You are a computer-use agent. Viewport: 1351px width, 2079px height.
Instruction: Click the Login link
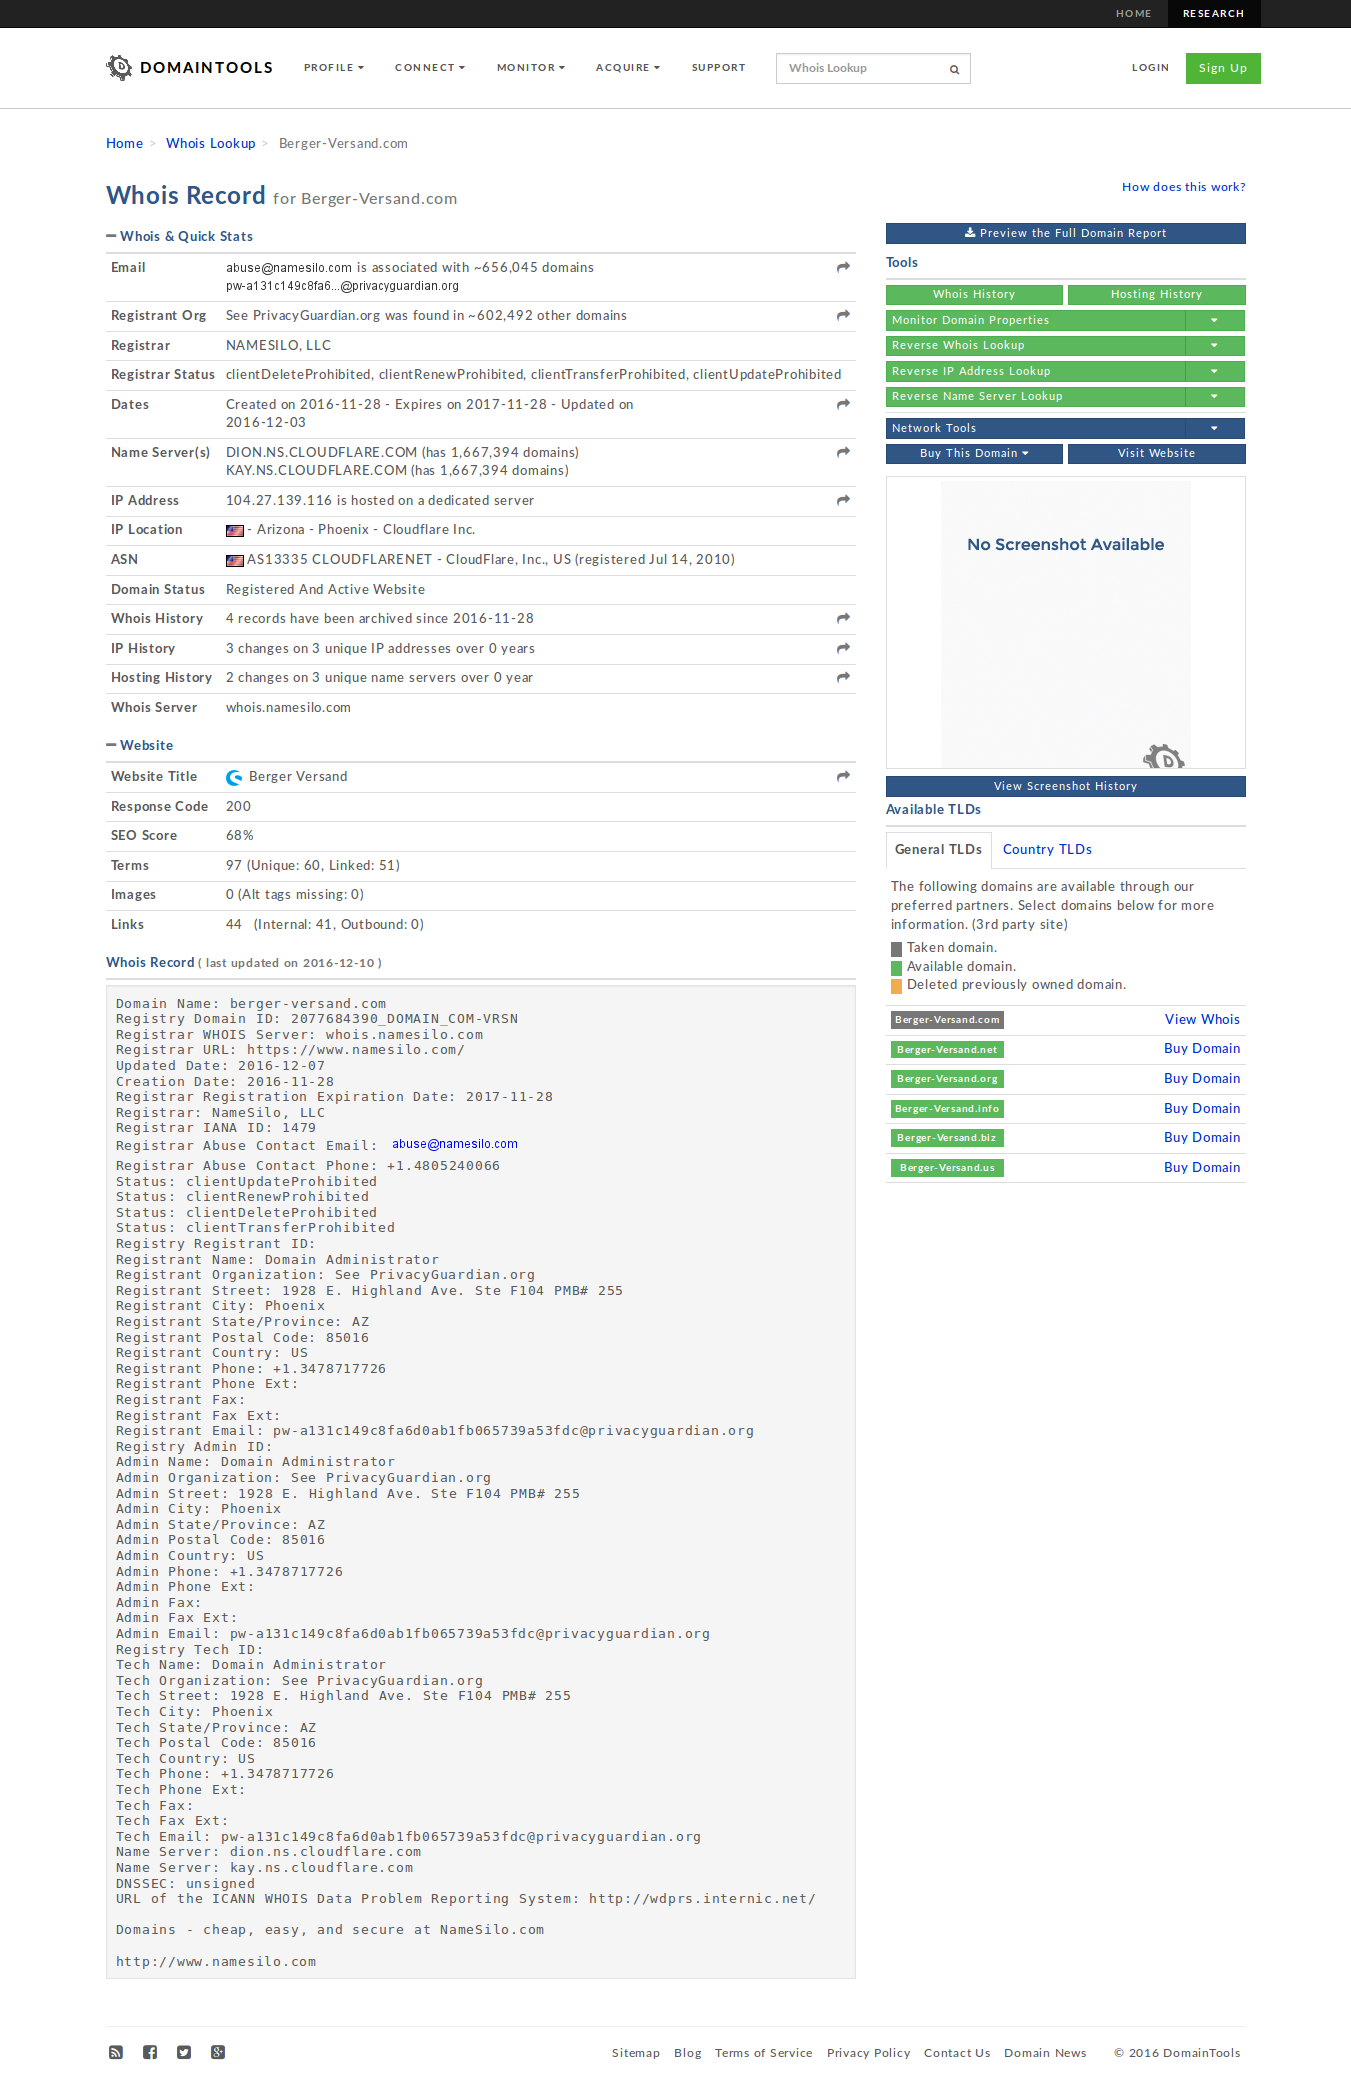pyautogui.click(x=1150, y=68)
